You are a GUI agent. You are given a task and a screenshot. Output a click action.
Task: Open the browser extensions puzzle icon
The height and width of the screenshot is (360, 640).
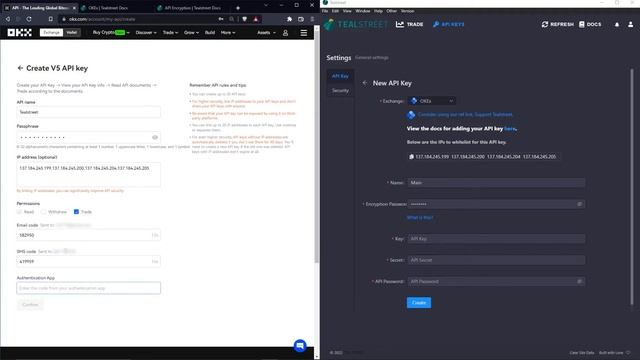pyautogui.click(x=289, y=19)
